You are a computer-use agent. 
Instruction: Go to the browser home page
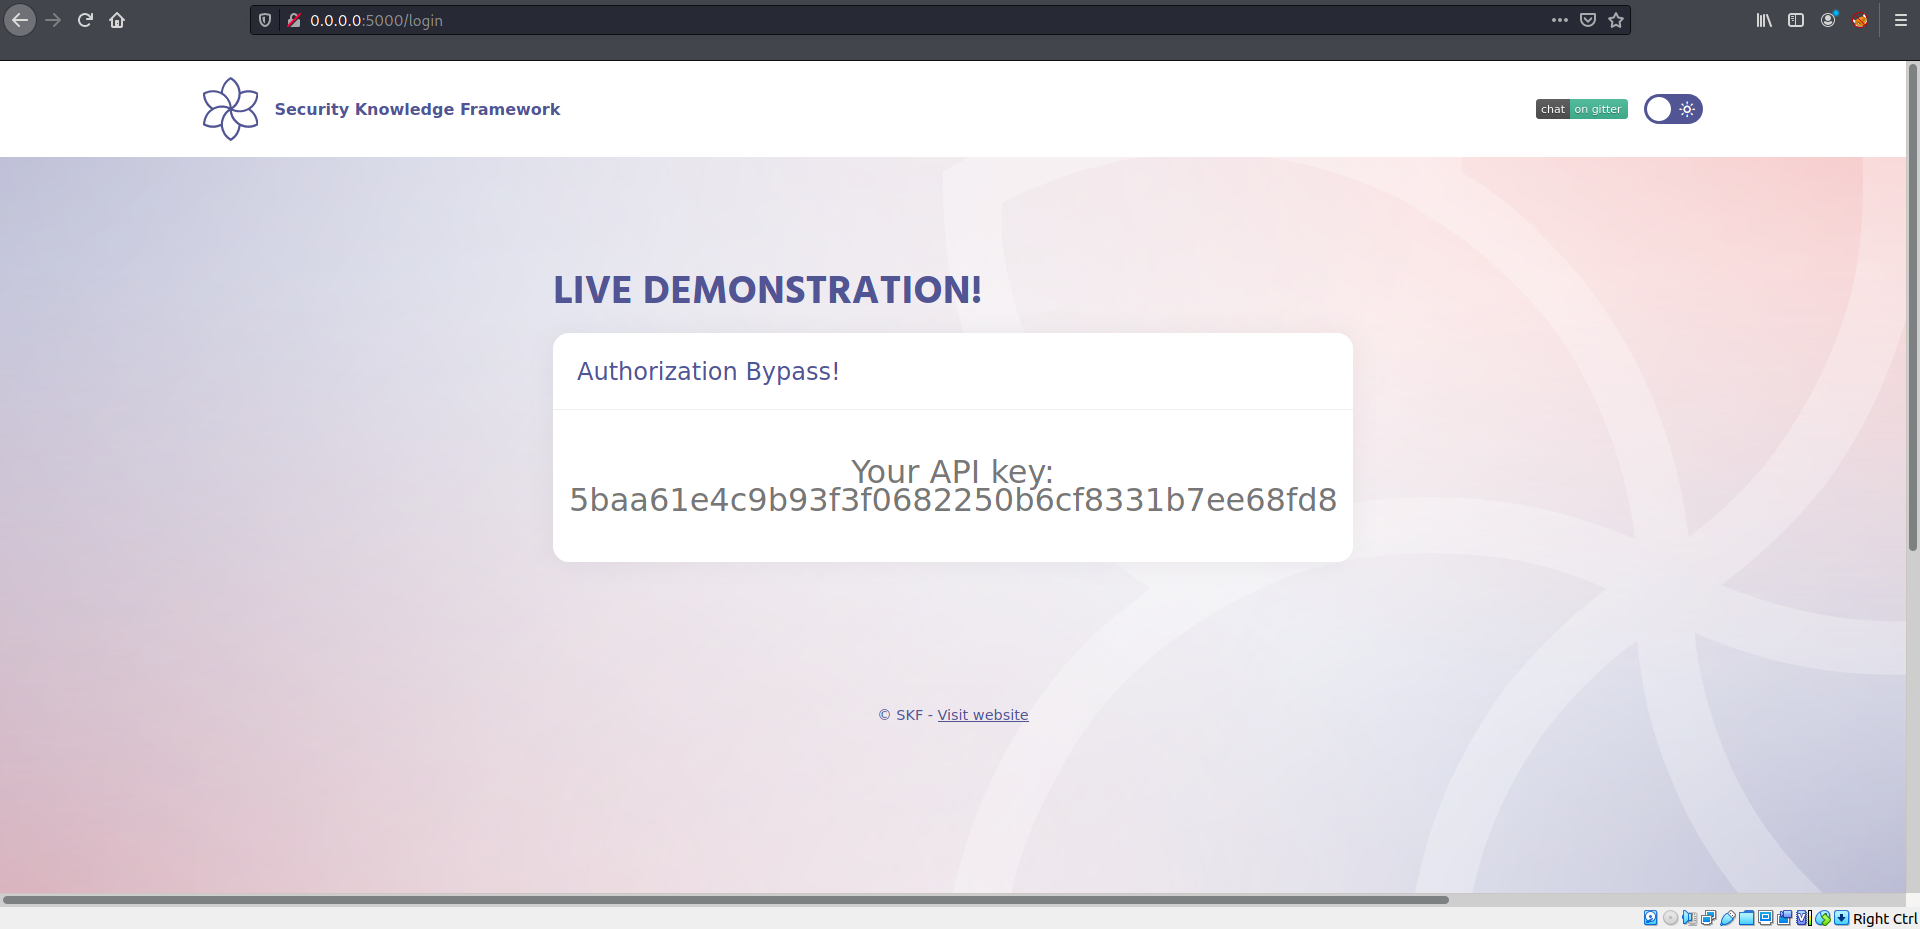[x=117, y=20]
